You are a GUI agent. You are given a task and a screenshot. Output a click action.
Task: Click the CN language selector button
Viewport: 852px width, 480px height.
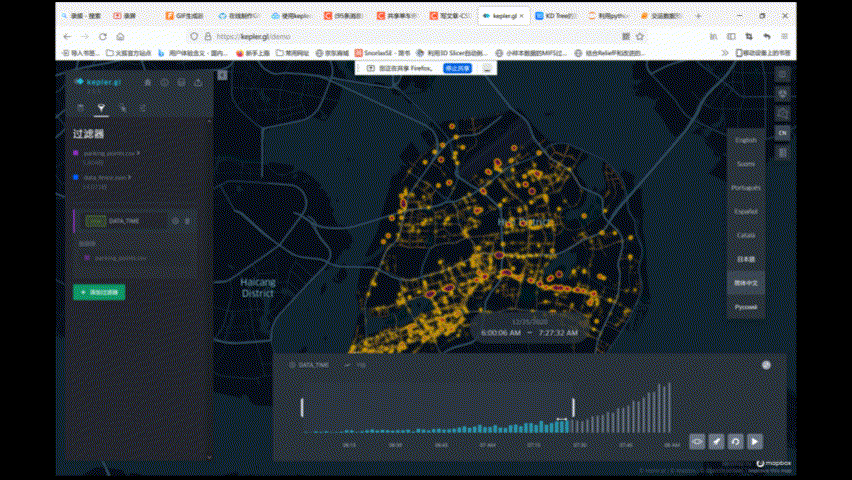pyautogui.click(x=782, y=133)
